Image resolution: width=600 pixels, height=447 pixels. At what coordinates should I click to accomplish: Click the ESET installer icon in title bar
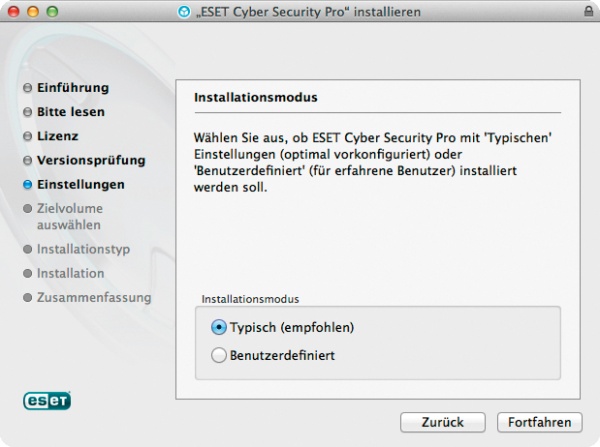[184, 12]
